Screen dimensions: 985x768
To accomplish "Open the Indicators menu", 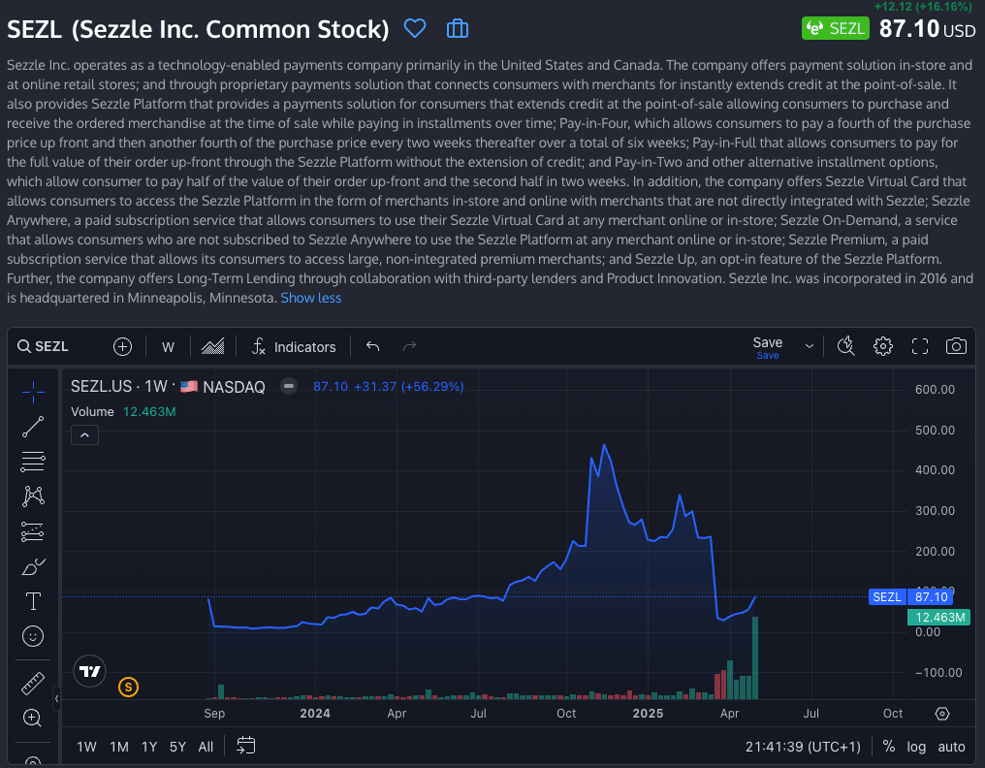I will 294,347.
